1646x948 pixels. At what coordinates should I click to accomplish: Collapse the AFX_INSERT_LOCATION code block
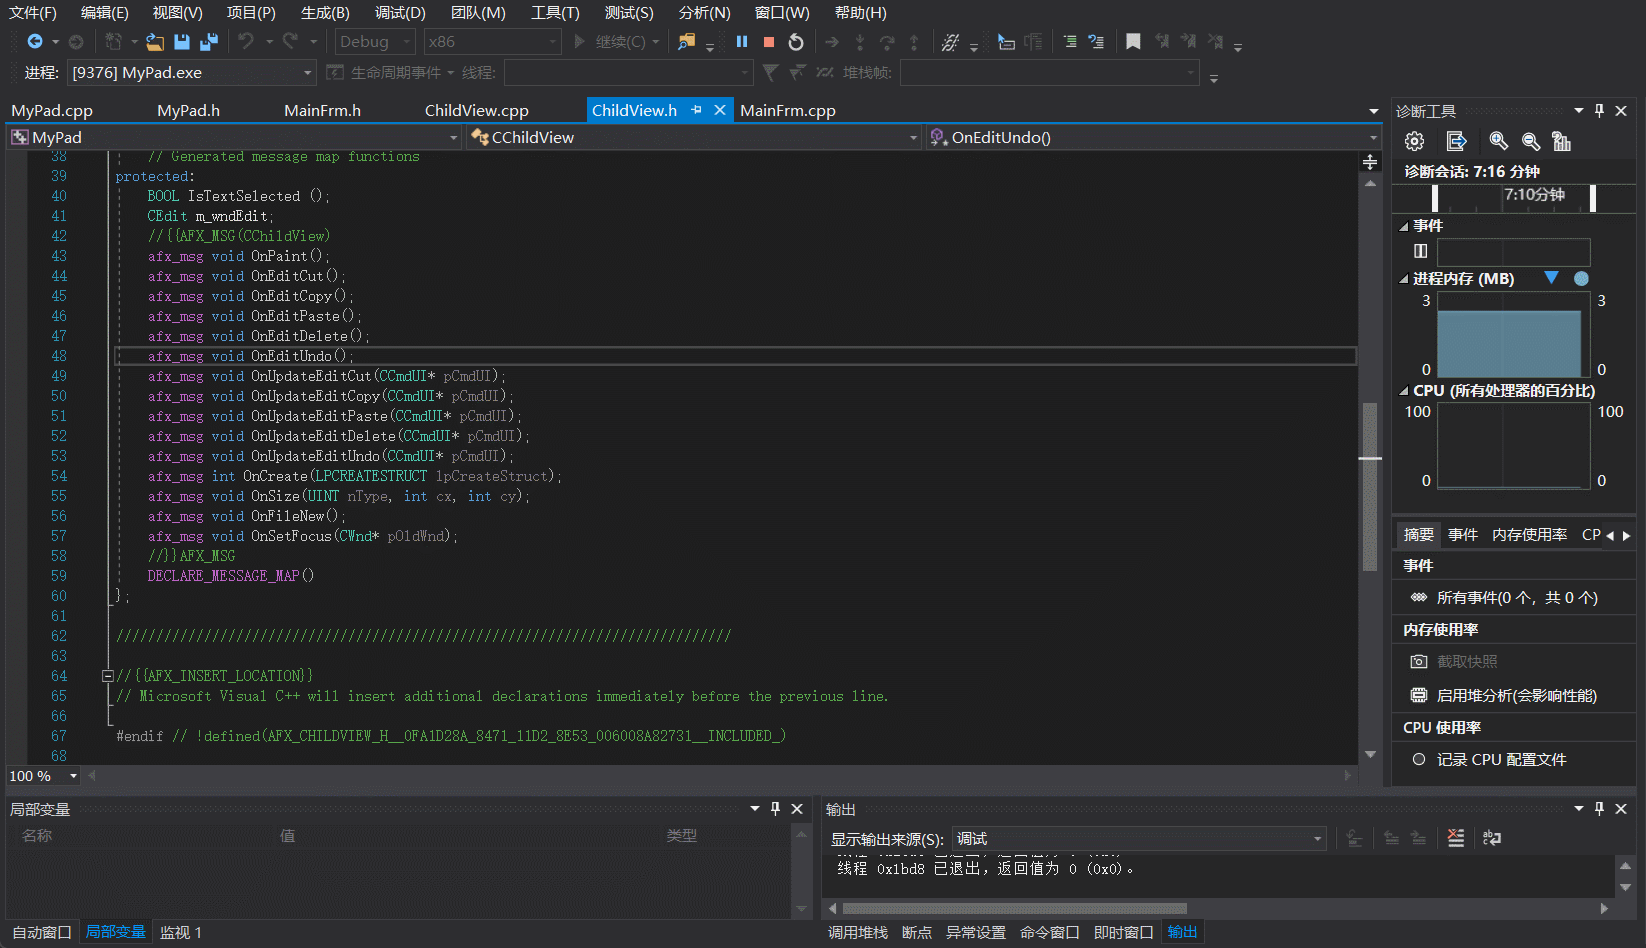click(x=108, y=676)
